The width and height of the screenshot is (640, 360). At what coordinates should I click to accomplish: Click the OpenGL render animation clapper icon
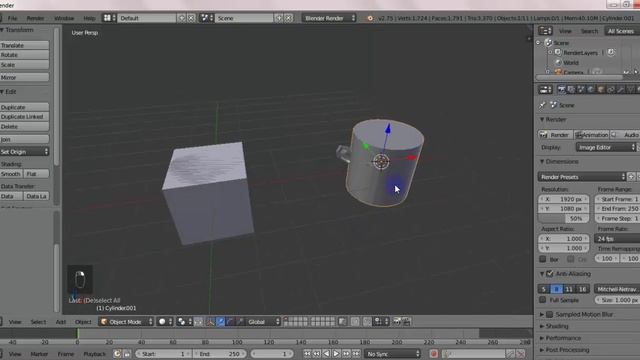point(407,322)
